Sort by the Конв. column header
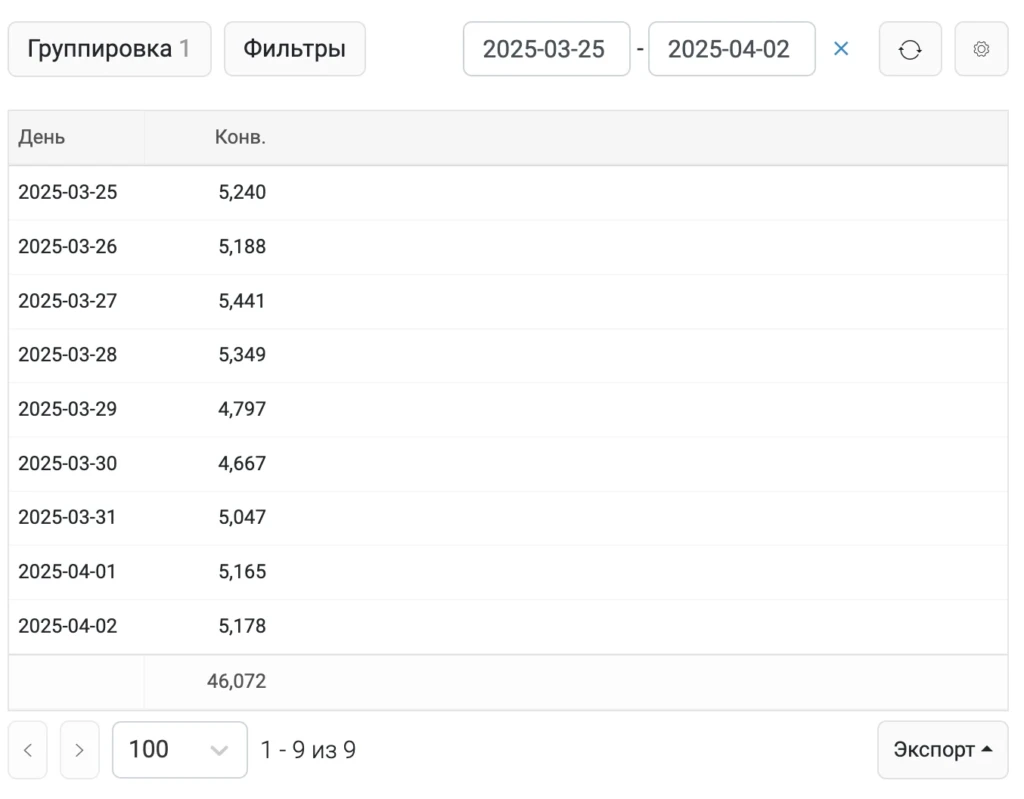 tap(240, 137)
